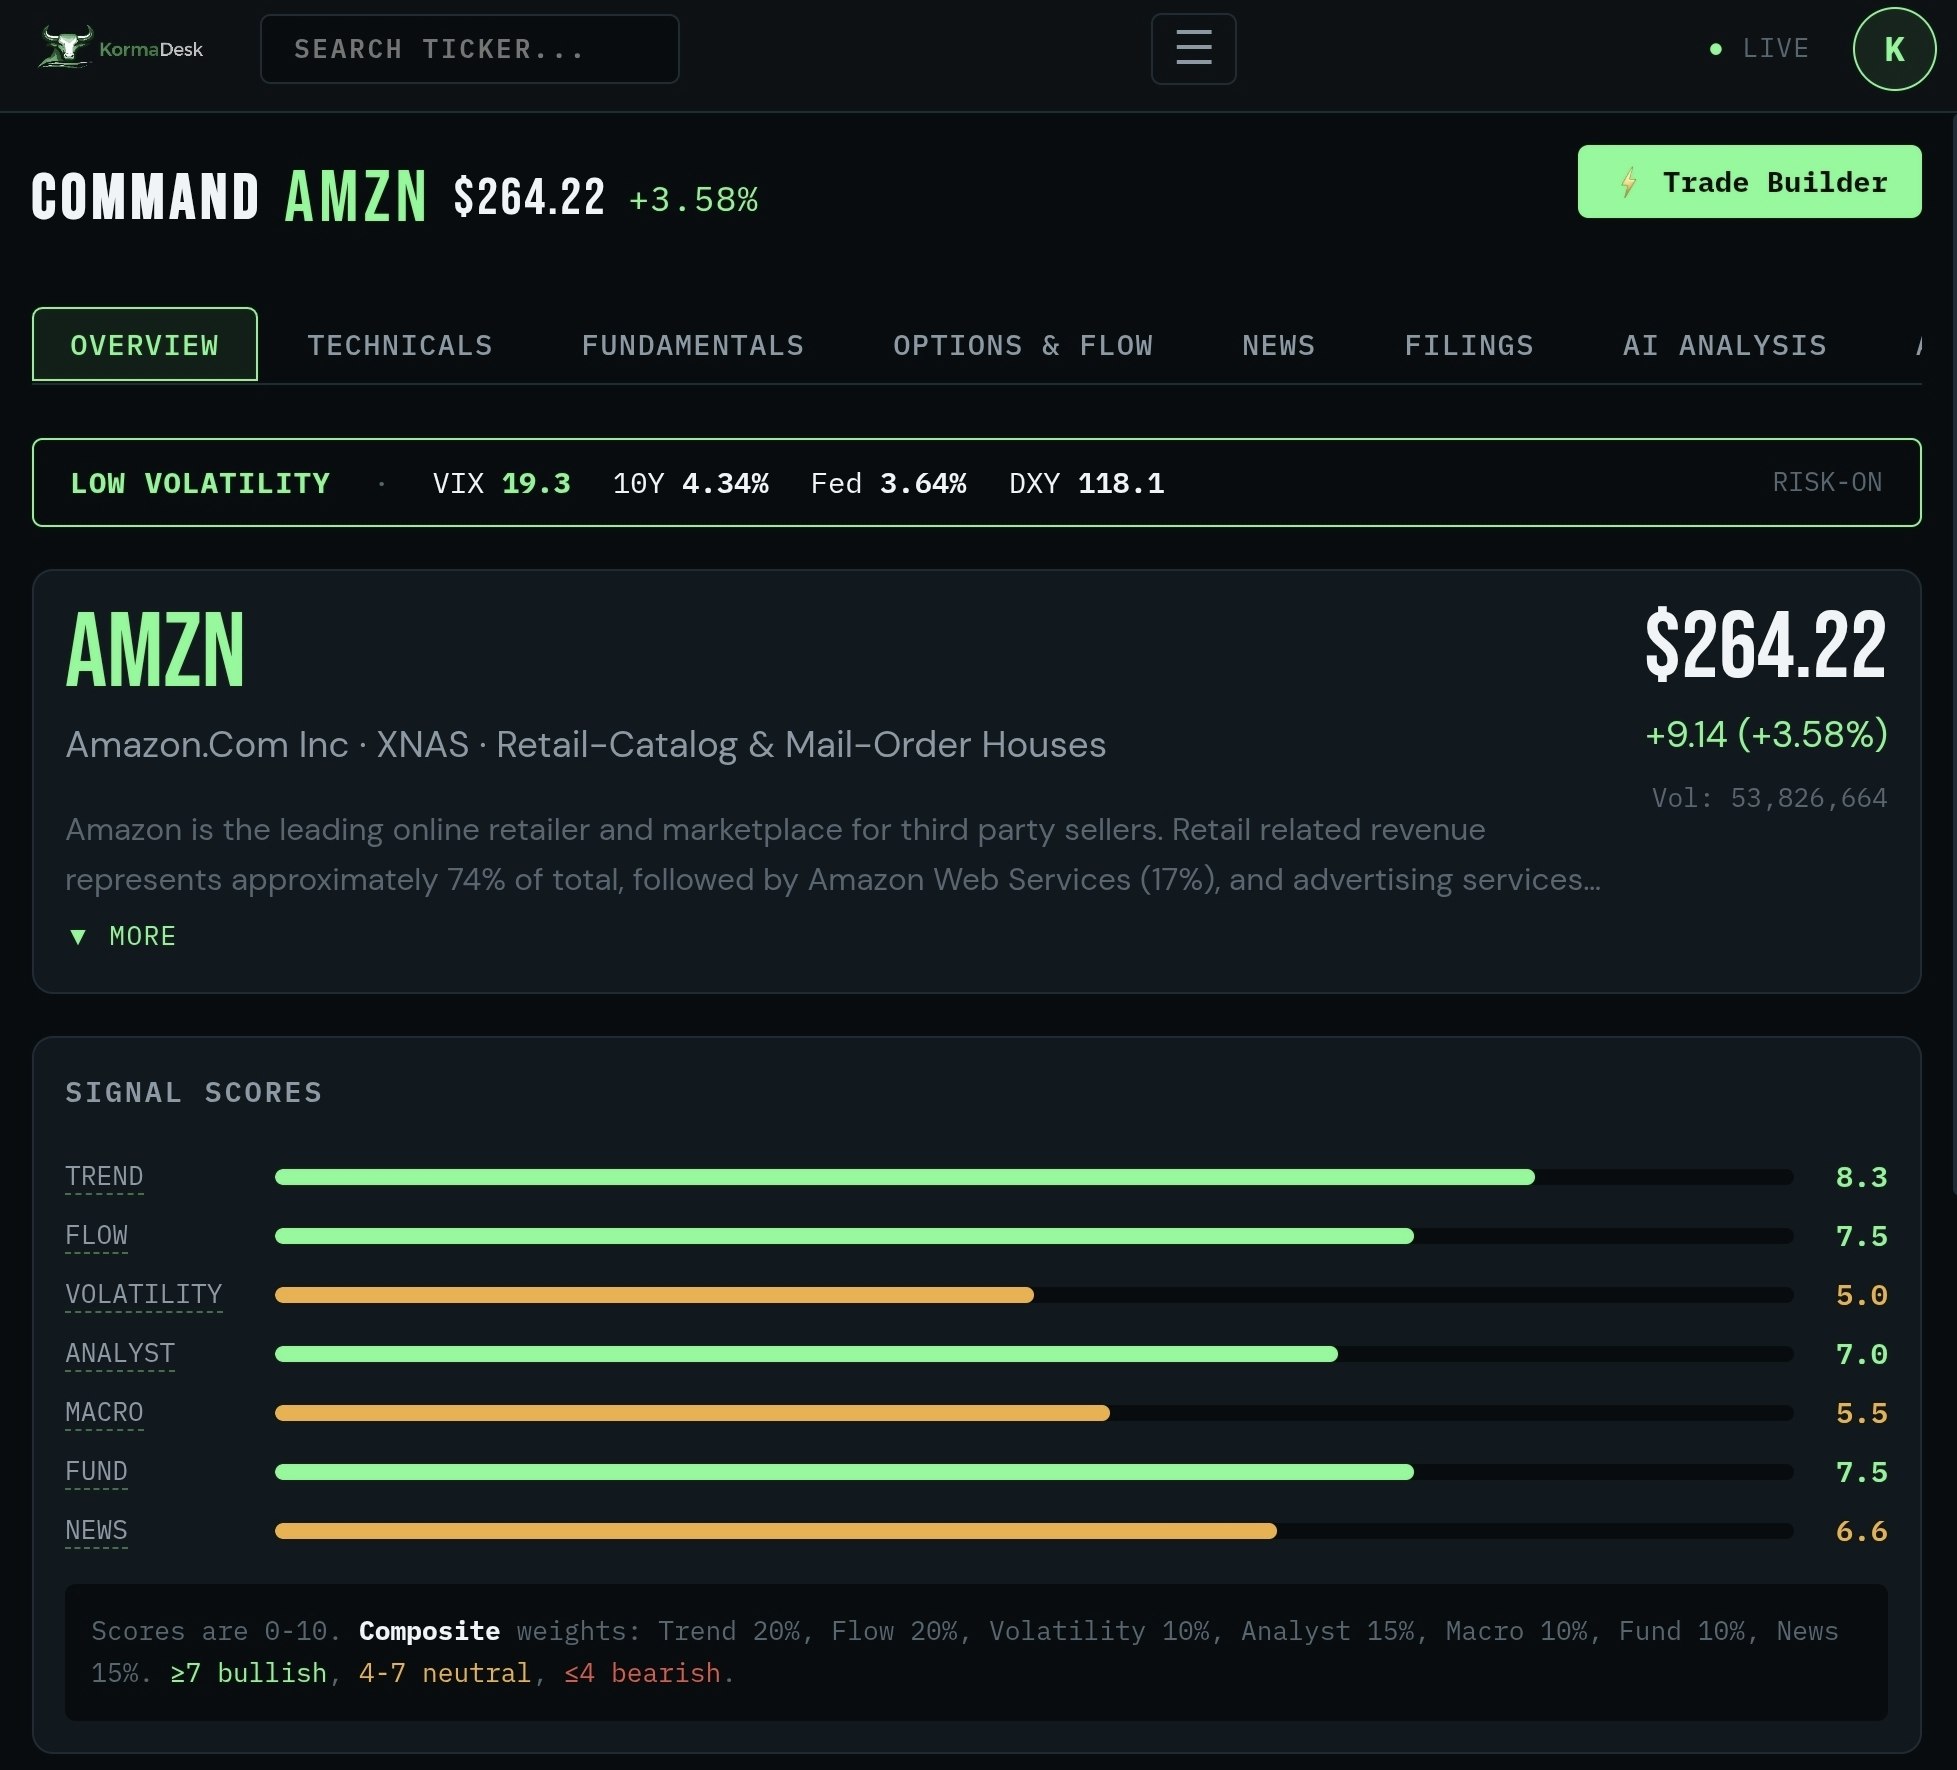Click the green LIVE status dot
The width and height of the screenshot is (1957, 1770).
coord(1716,49)
